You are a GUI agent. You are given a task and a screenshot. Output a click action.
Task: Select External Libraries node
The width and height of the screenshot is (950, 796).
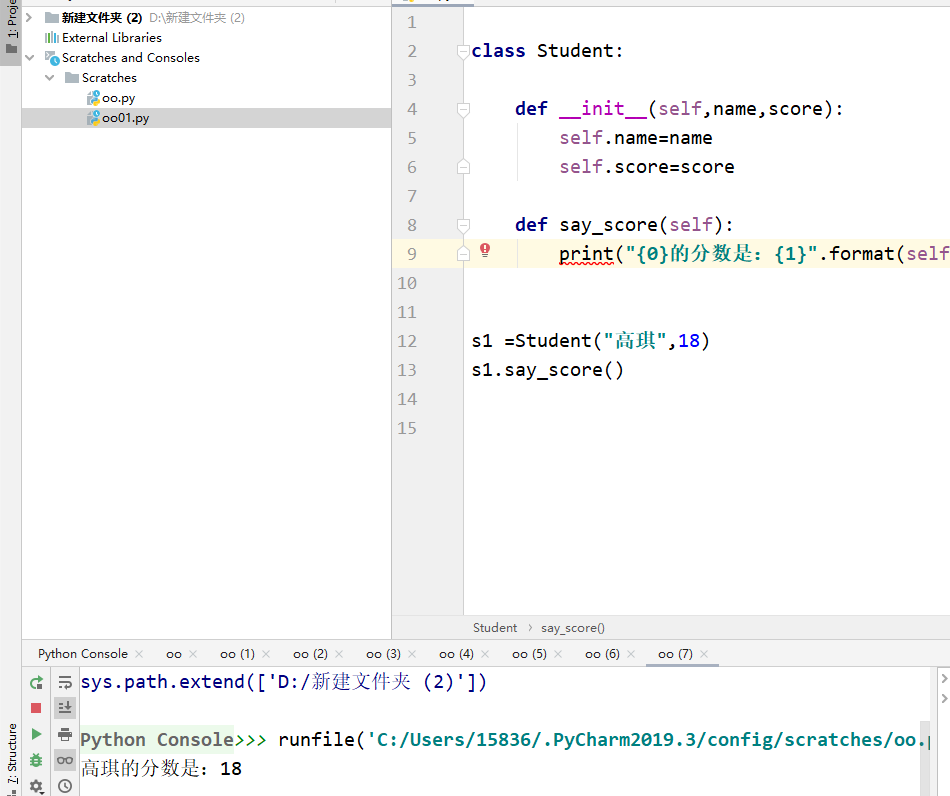[x=111, y=38]
